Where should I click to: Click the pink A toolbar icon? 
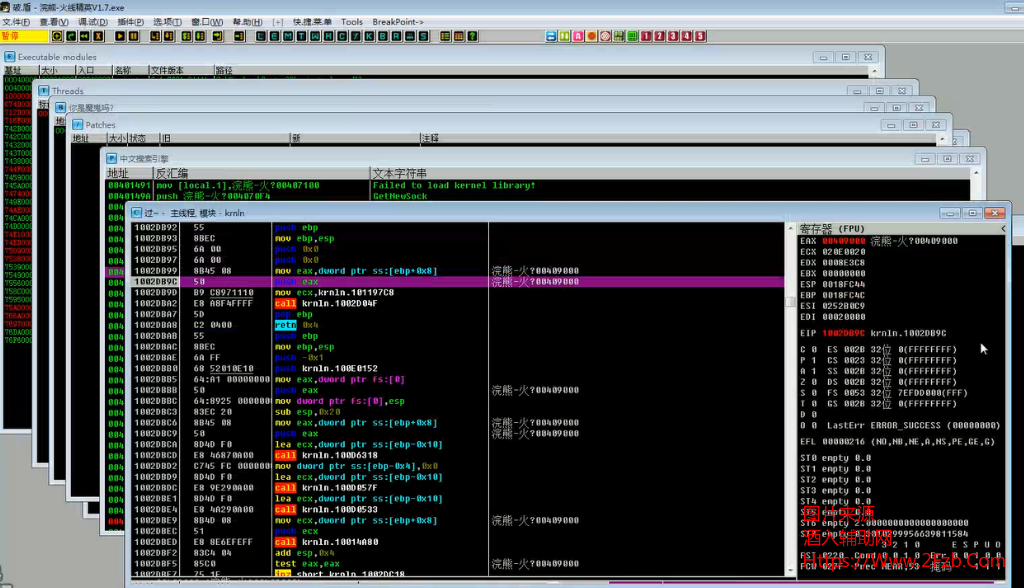tap(578, 36)
